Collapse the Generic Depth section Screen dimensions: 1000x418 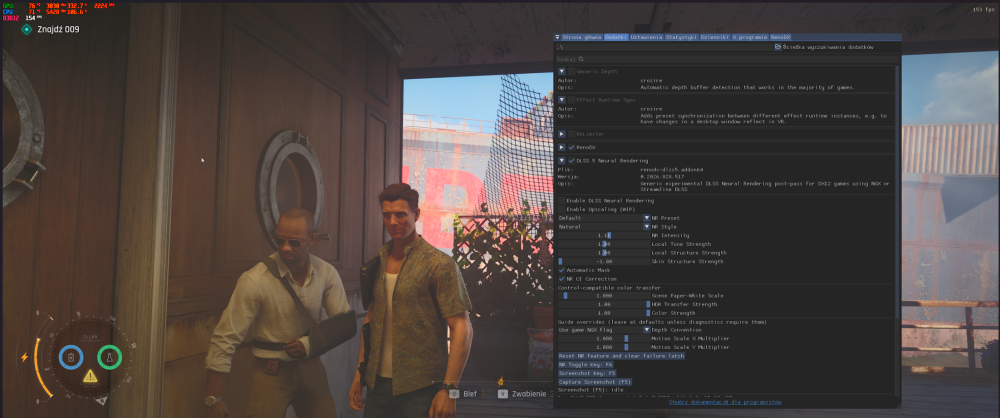click(x=561, y=71)
